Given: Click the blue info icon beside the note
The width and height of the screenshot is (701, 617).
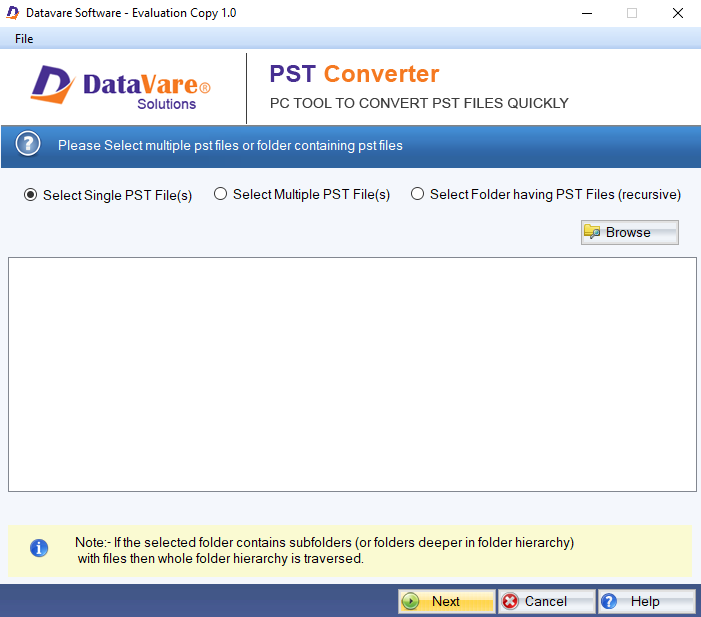Looking at the screenshot, I should [x=39, y=548].
